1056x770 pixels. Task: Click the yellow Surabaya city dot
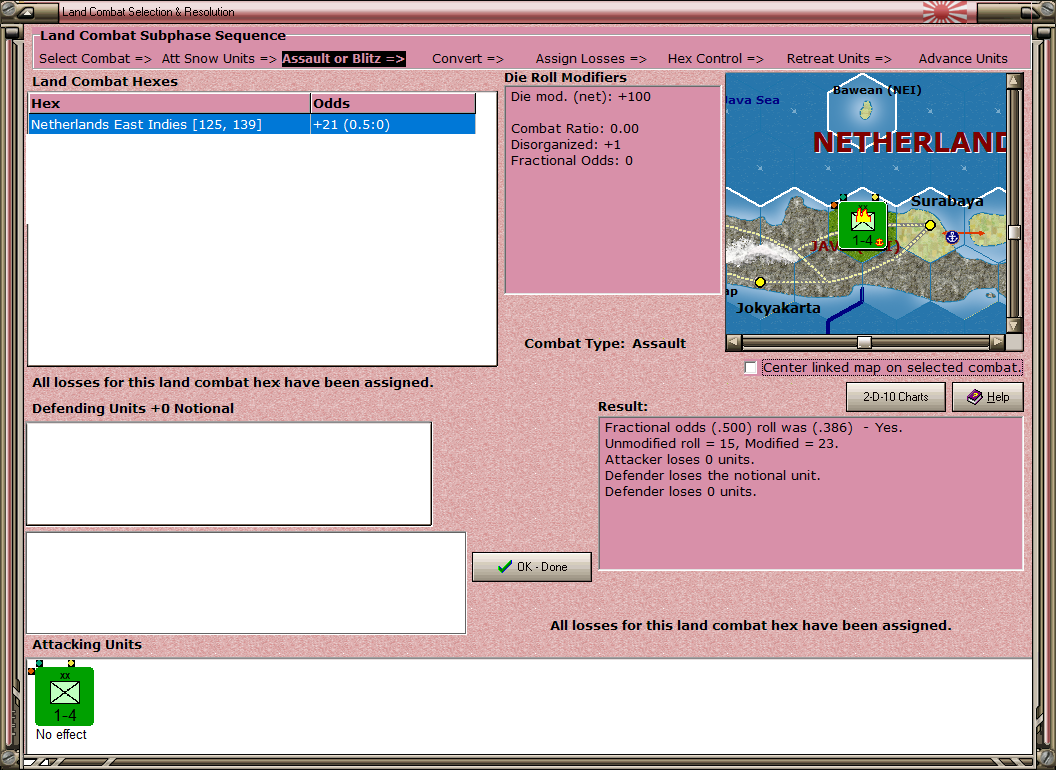[930, 225]
